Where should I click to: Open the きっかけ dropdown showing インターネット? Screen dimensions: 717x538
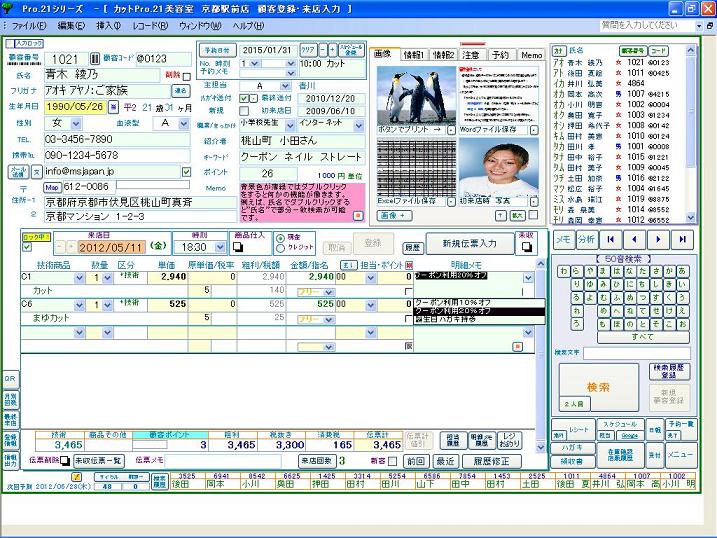pos(358,125)
